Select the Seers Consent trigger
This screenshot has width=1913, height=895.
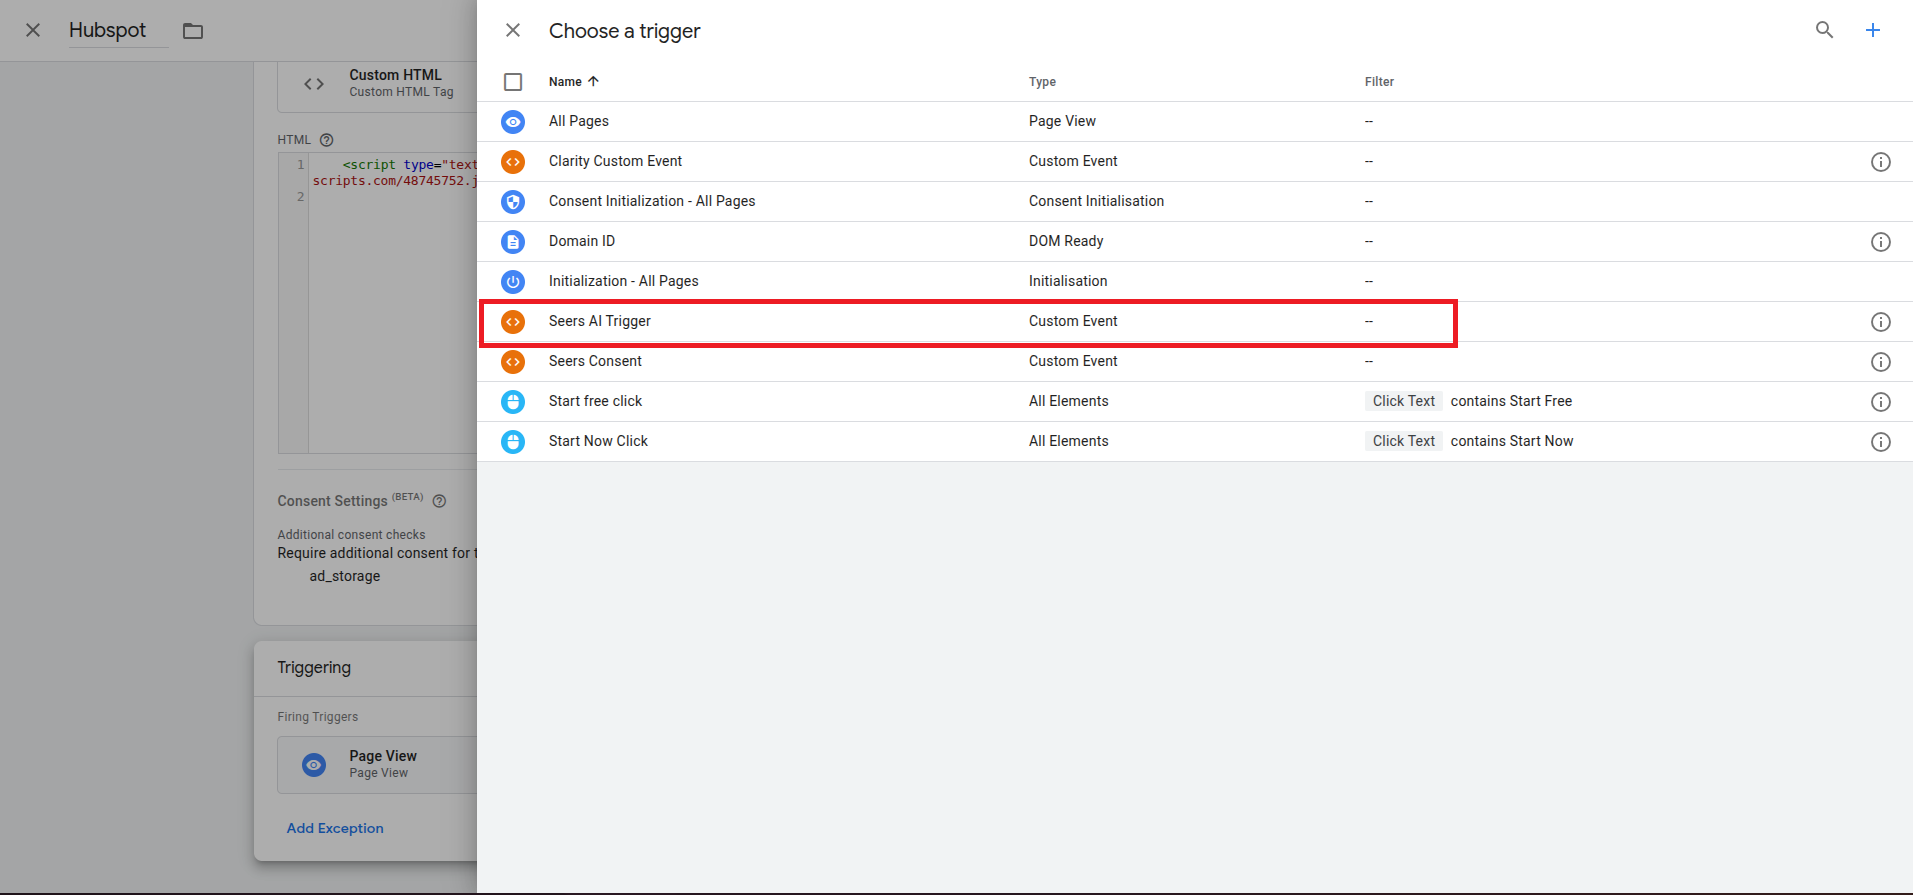coord(595,361)
